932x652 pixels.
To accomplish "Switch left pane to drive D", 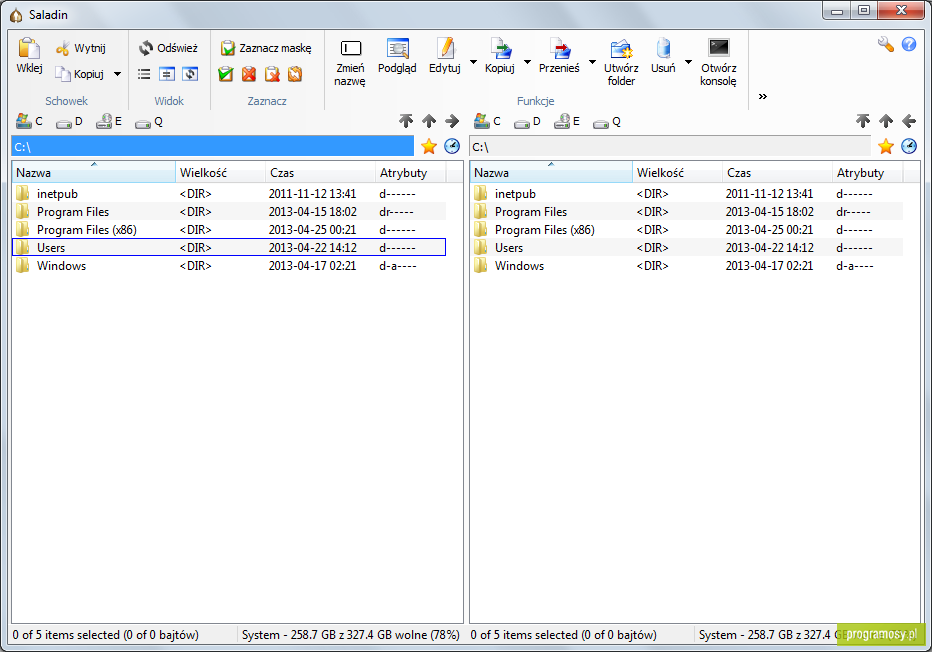I will click(x=69, y=122).
